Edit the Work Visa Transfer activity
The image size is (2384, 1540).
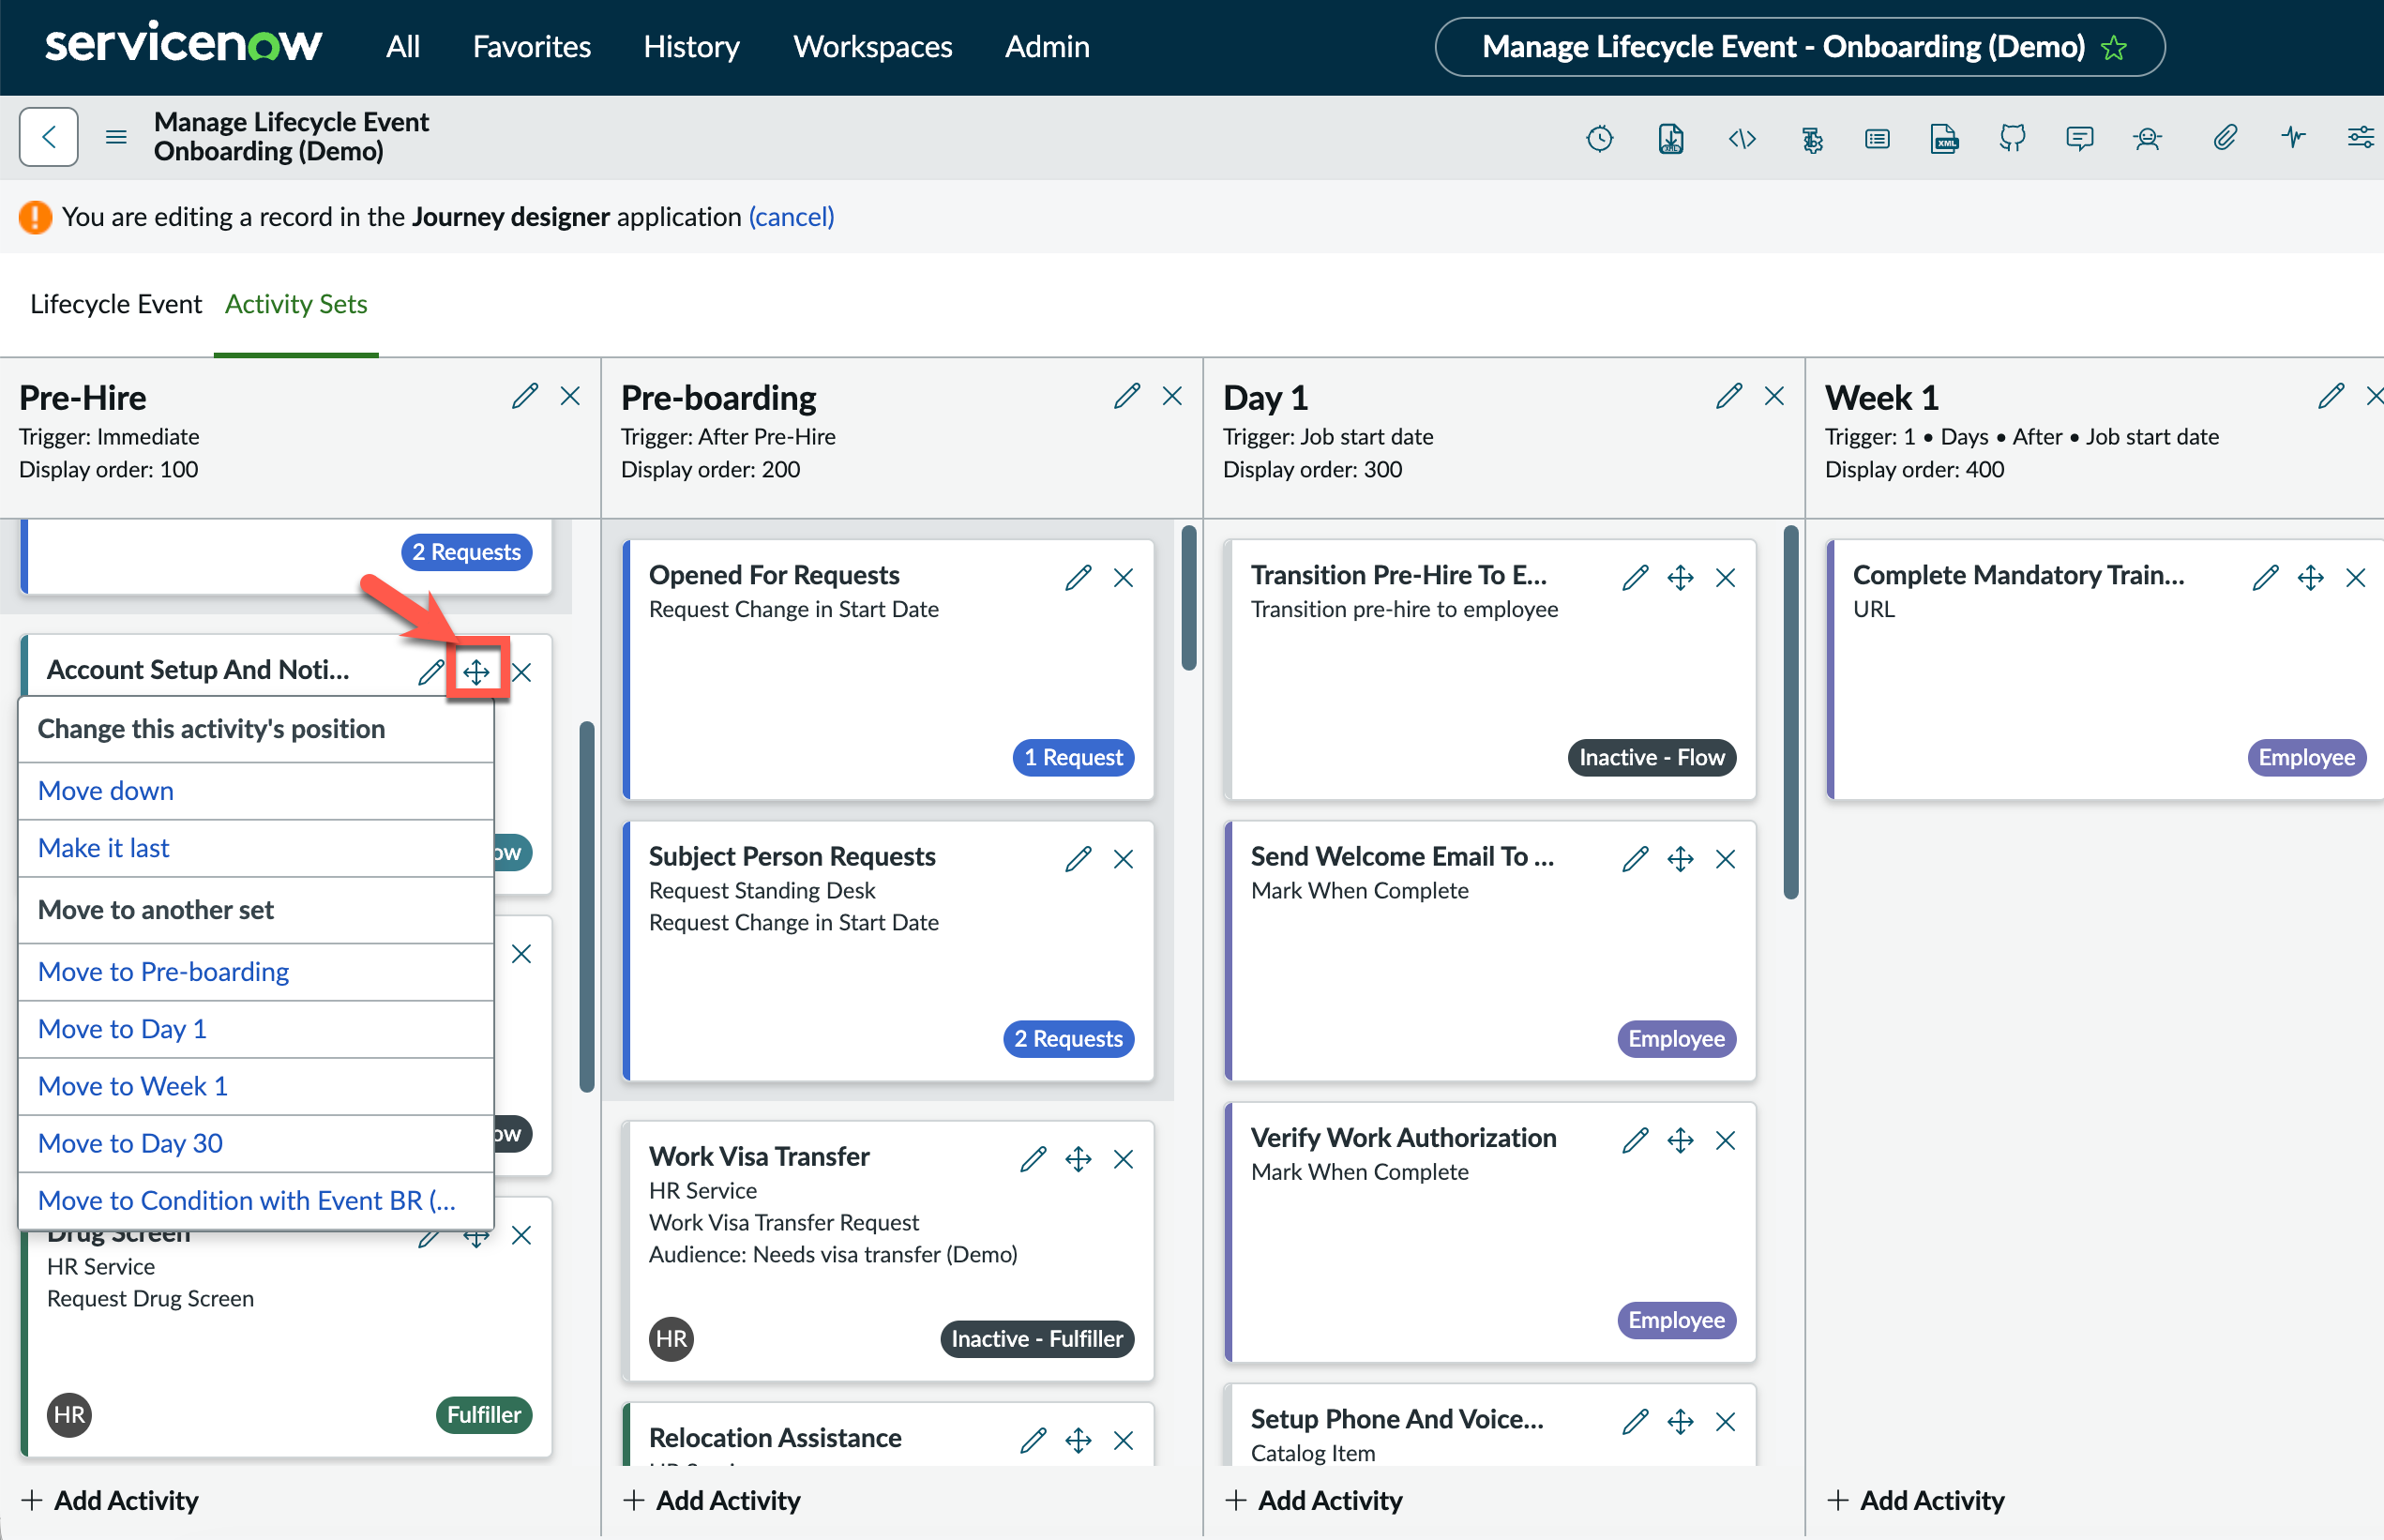[x=1032, y=1159]
